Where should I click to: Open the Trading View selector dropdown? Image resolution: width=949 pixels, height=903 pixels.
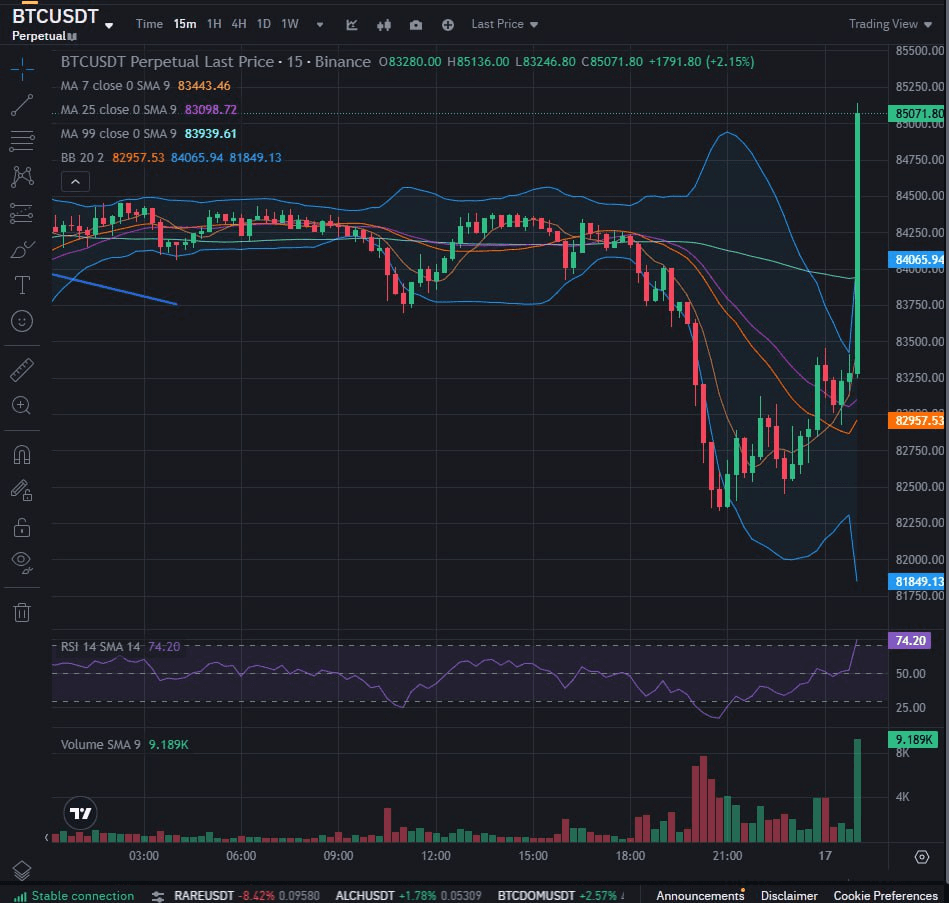pyautogui.click(x=890, y=24)
